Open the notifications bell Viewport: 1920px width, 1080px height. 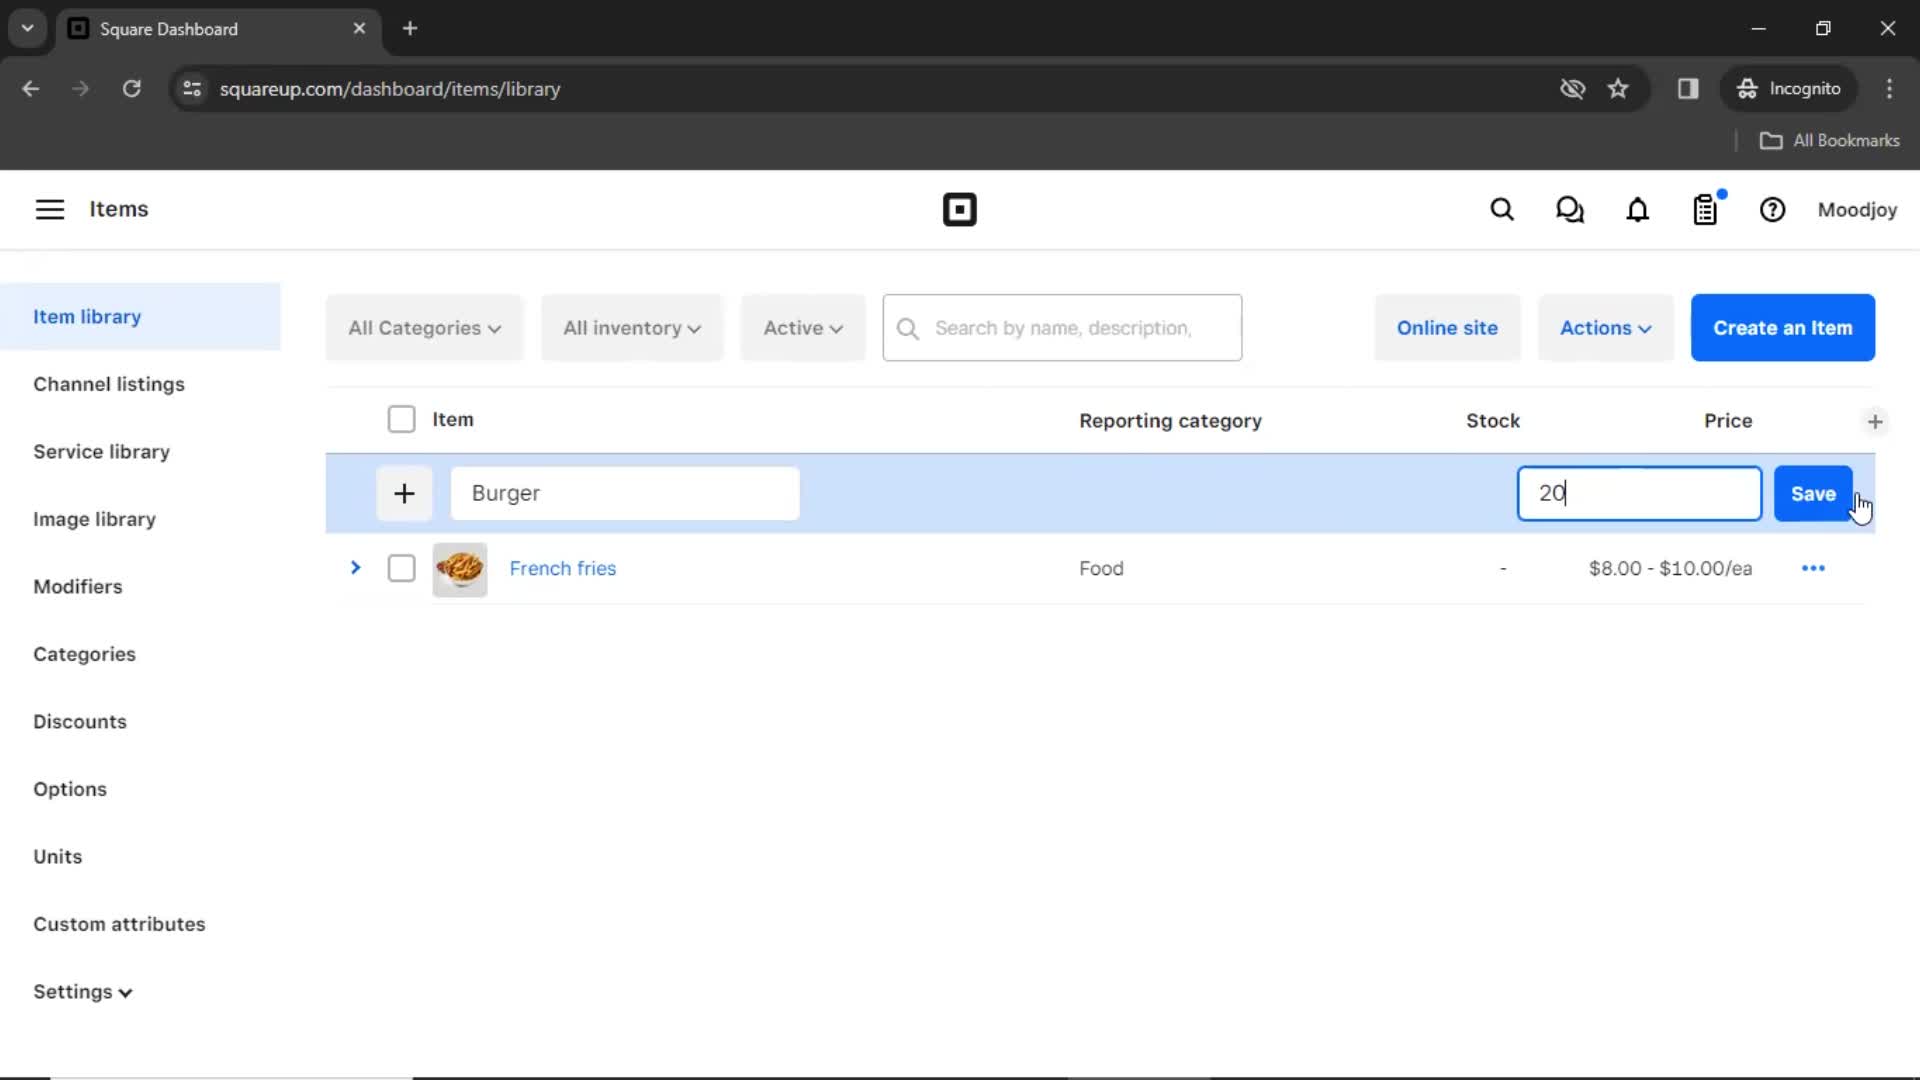(1637, 209)
